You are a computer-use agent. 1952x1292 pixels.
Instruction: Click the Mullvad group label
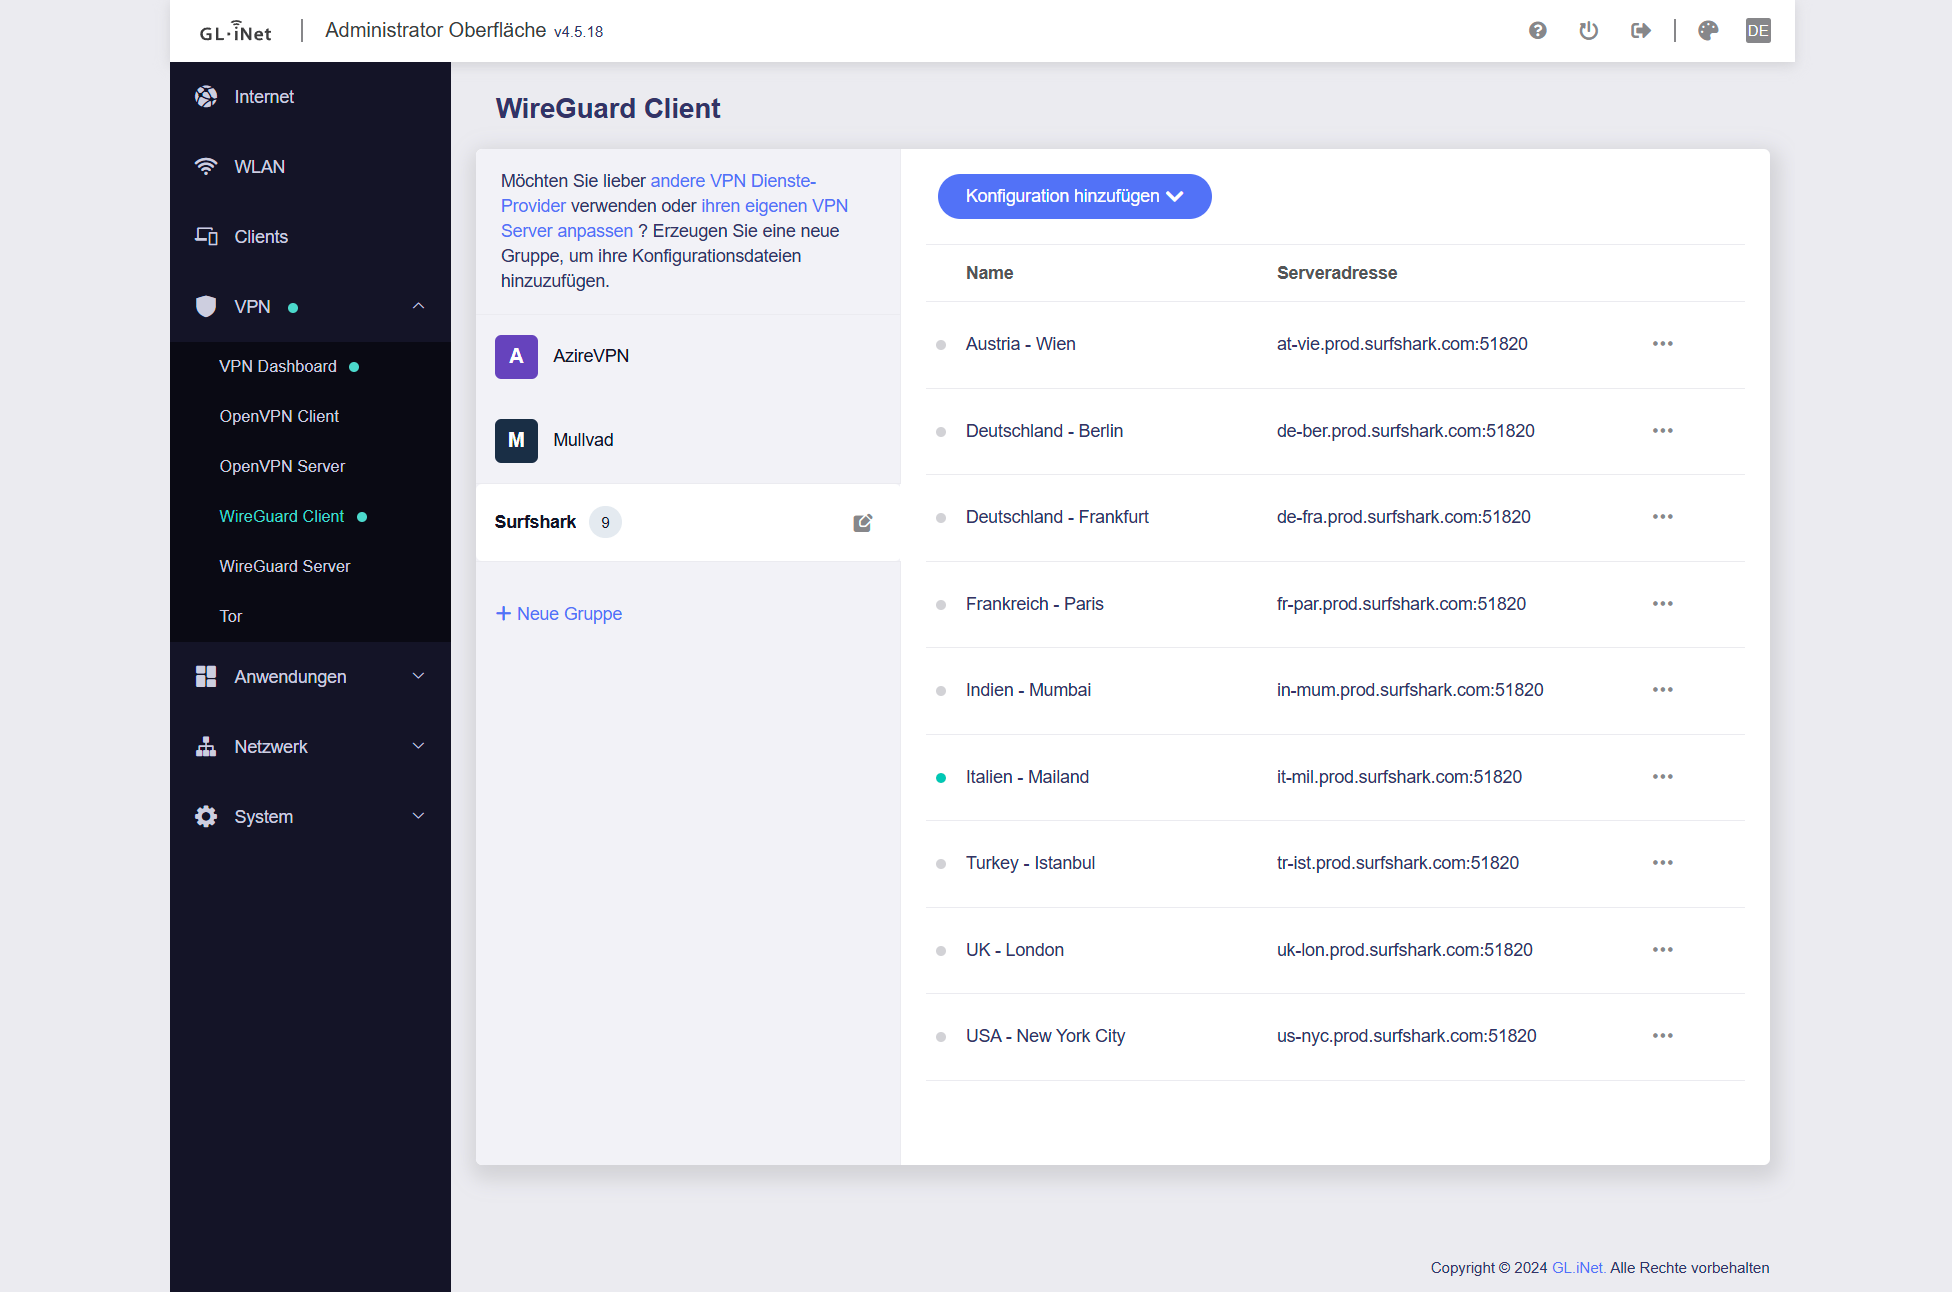(584, 440)
